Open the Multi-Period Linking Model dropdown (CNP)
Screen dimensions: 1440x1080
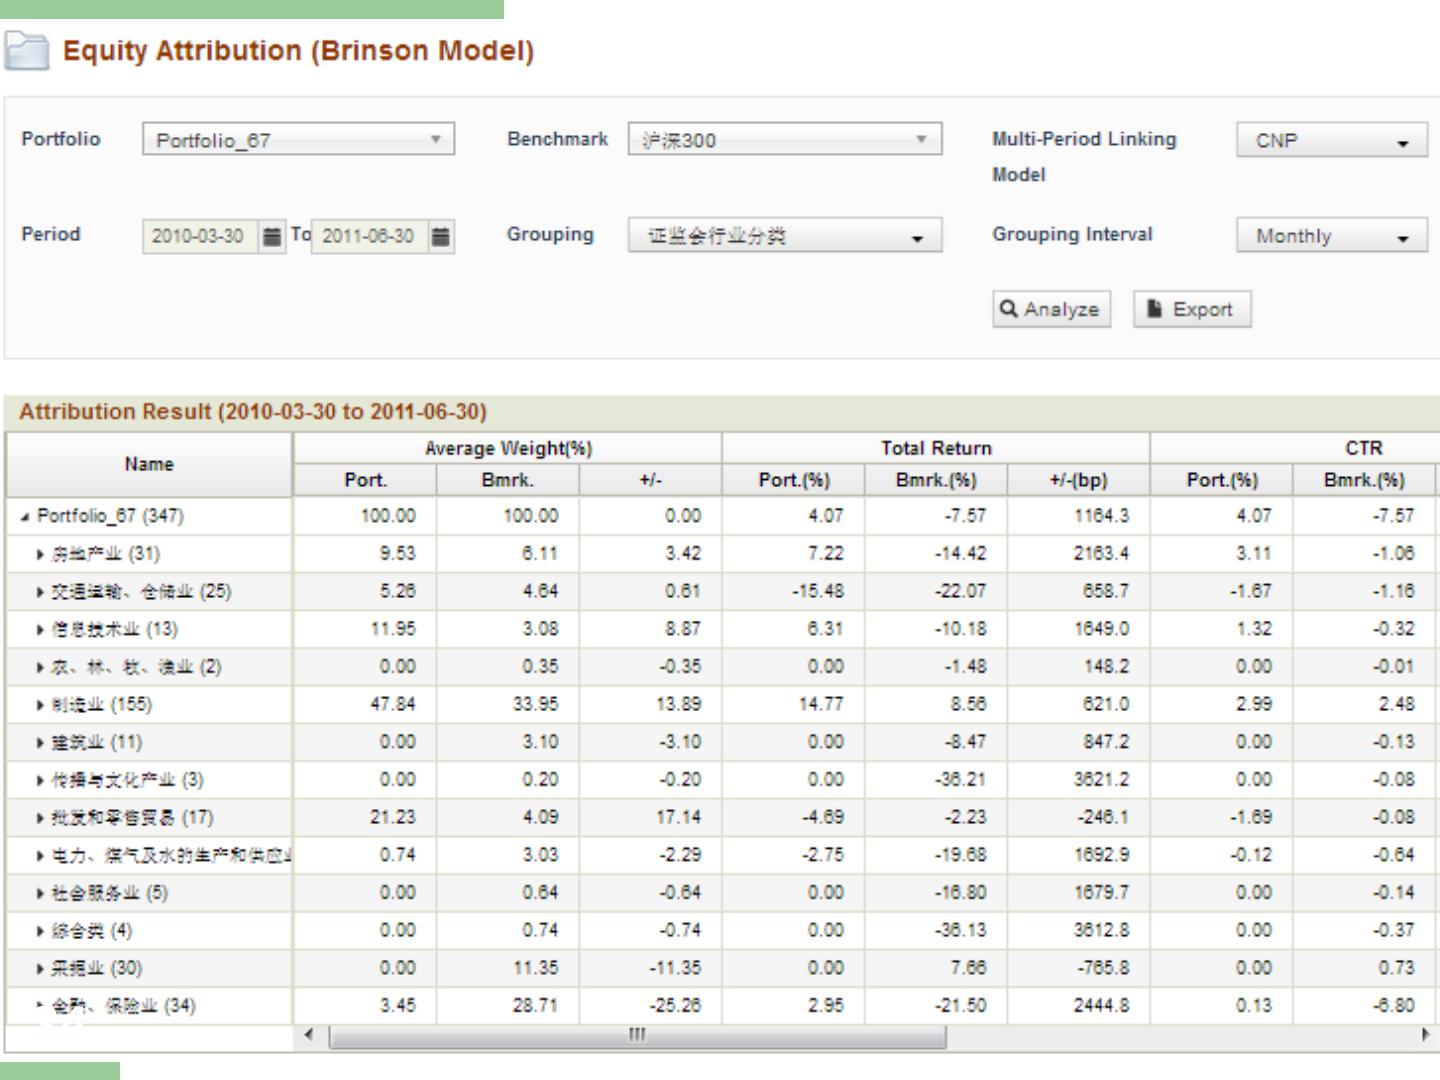pos(1331,141)
